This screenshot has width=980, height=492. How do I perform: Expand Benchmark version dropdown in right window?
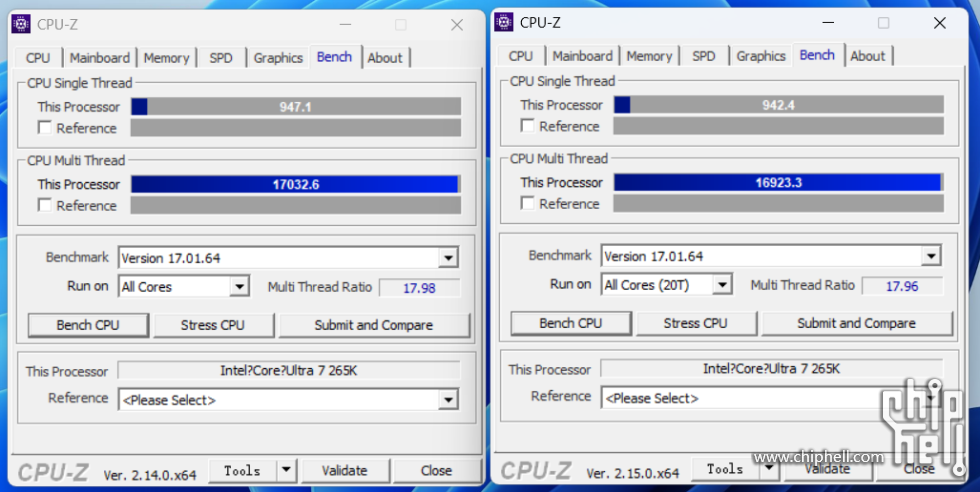(931, 256)
